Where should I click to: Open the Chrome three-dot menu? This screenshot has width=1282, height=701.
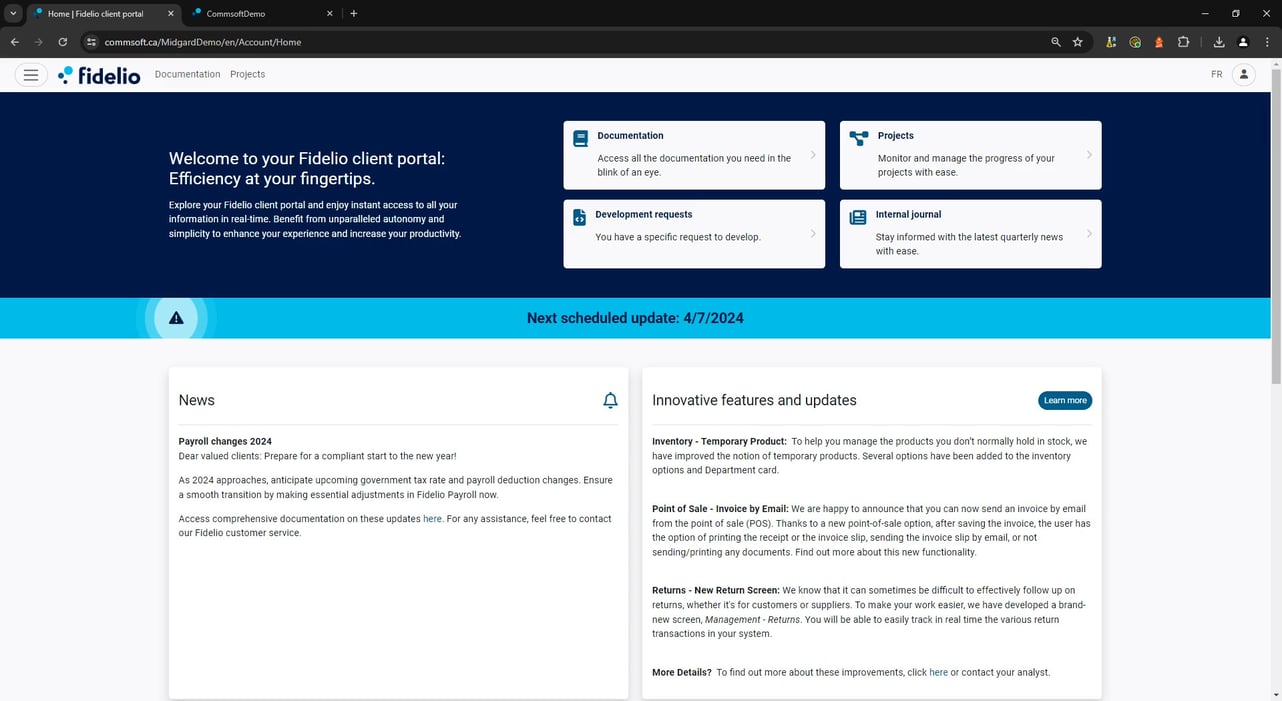click(x=1267, y=42)
